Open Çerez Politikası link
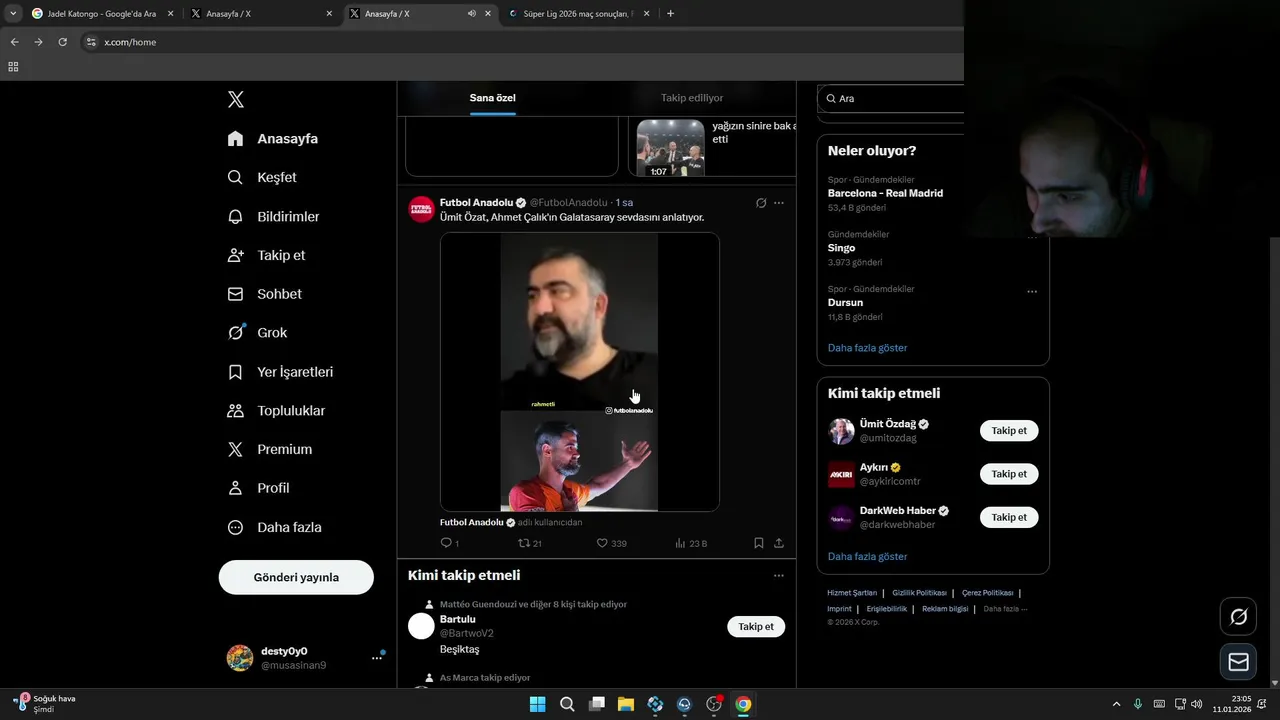The image size is (1280, 720). click(987, 593)
